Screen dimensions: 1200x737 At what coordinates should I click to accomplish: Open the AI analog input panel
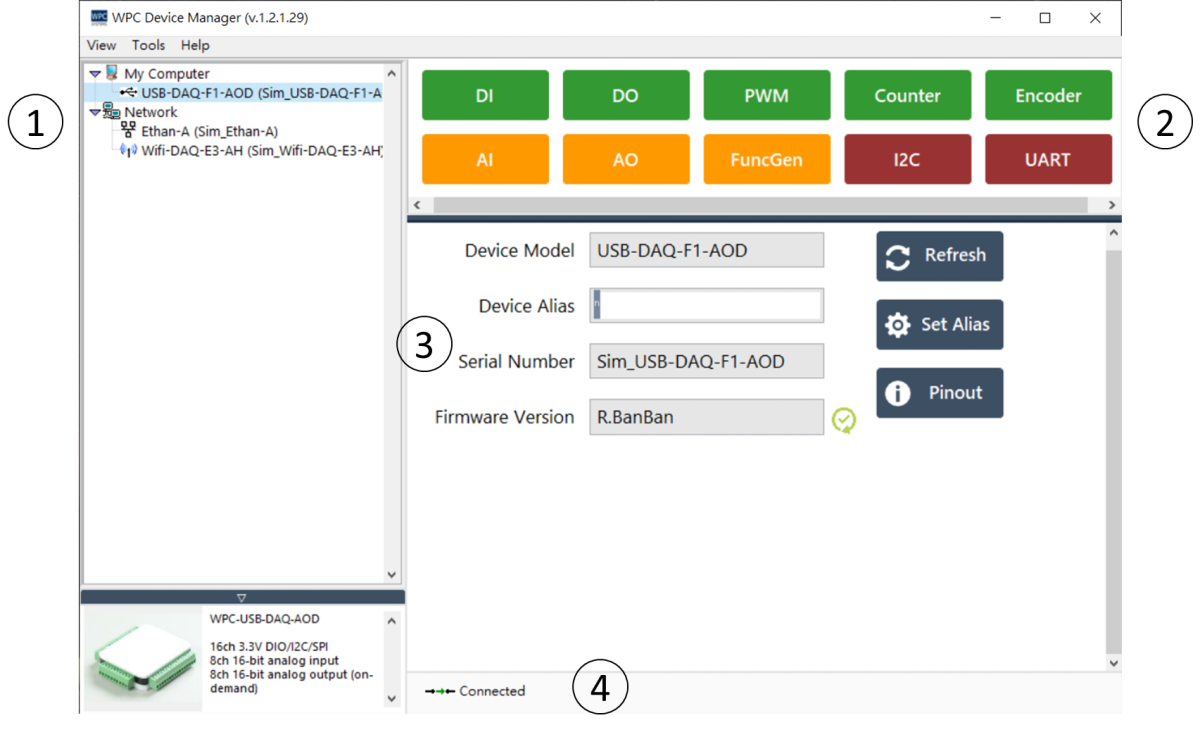485,159
